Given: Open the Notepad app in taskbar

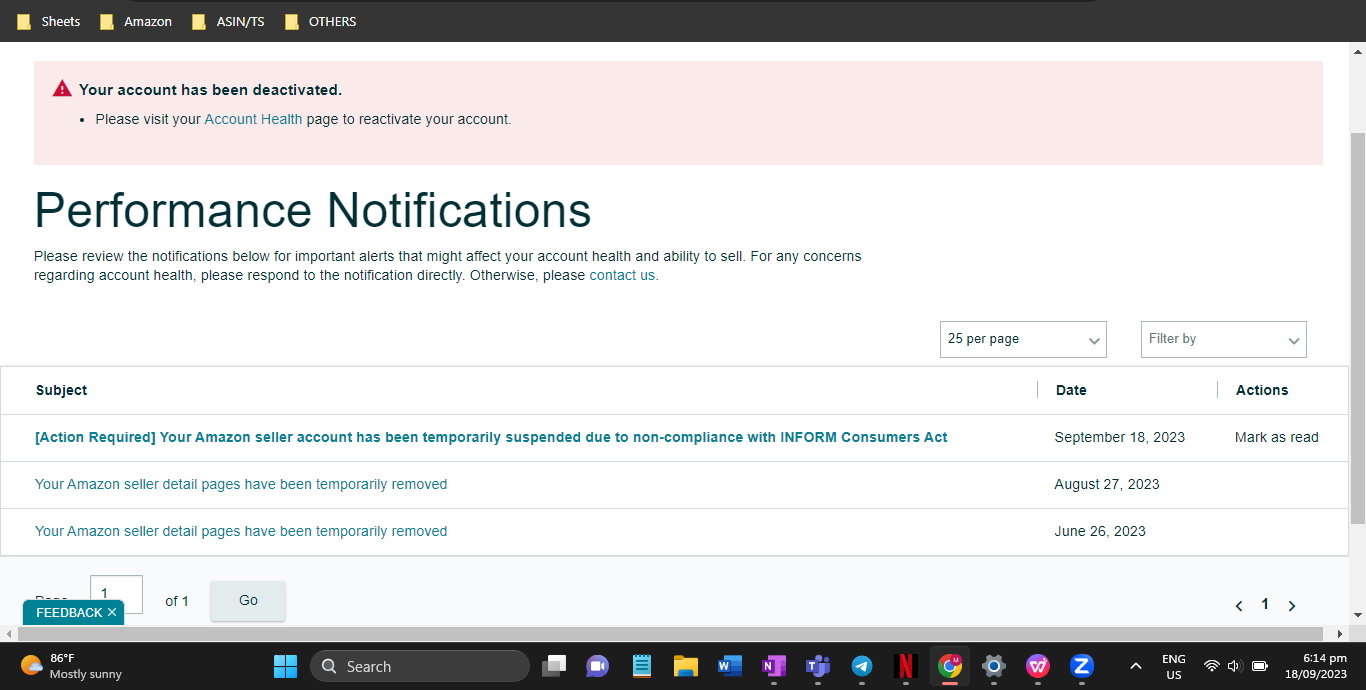Looking at the screenshot, I should [642, 666].
